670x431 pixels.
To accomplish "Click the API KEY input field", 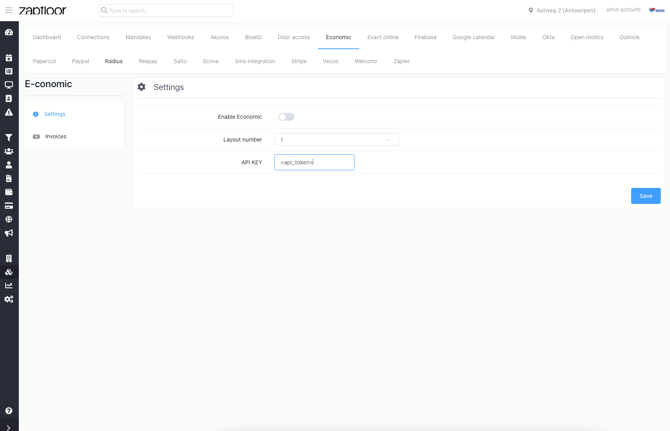I will tap(314, 162).
